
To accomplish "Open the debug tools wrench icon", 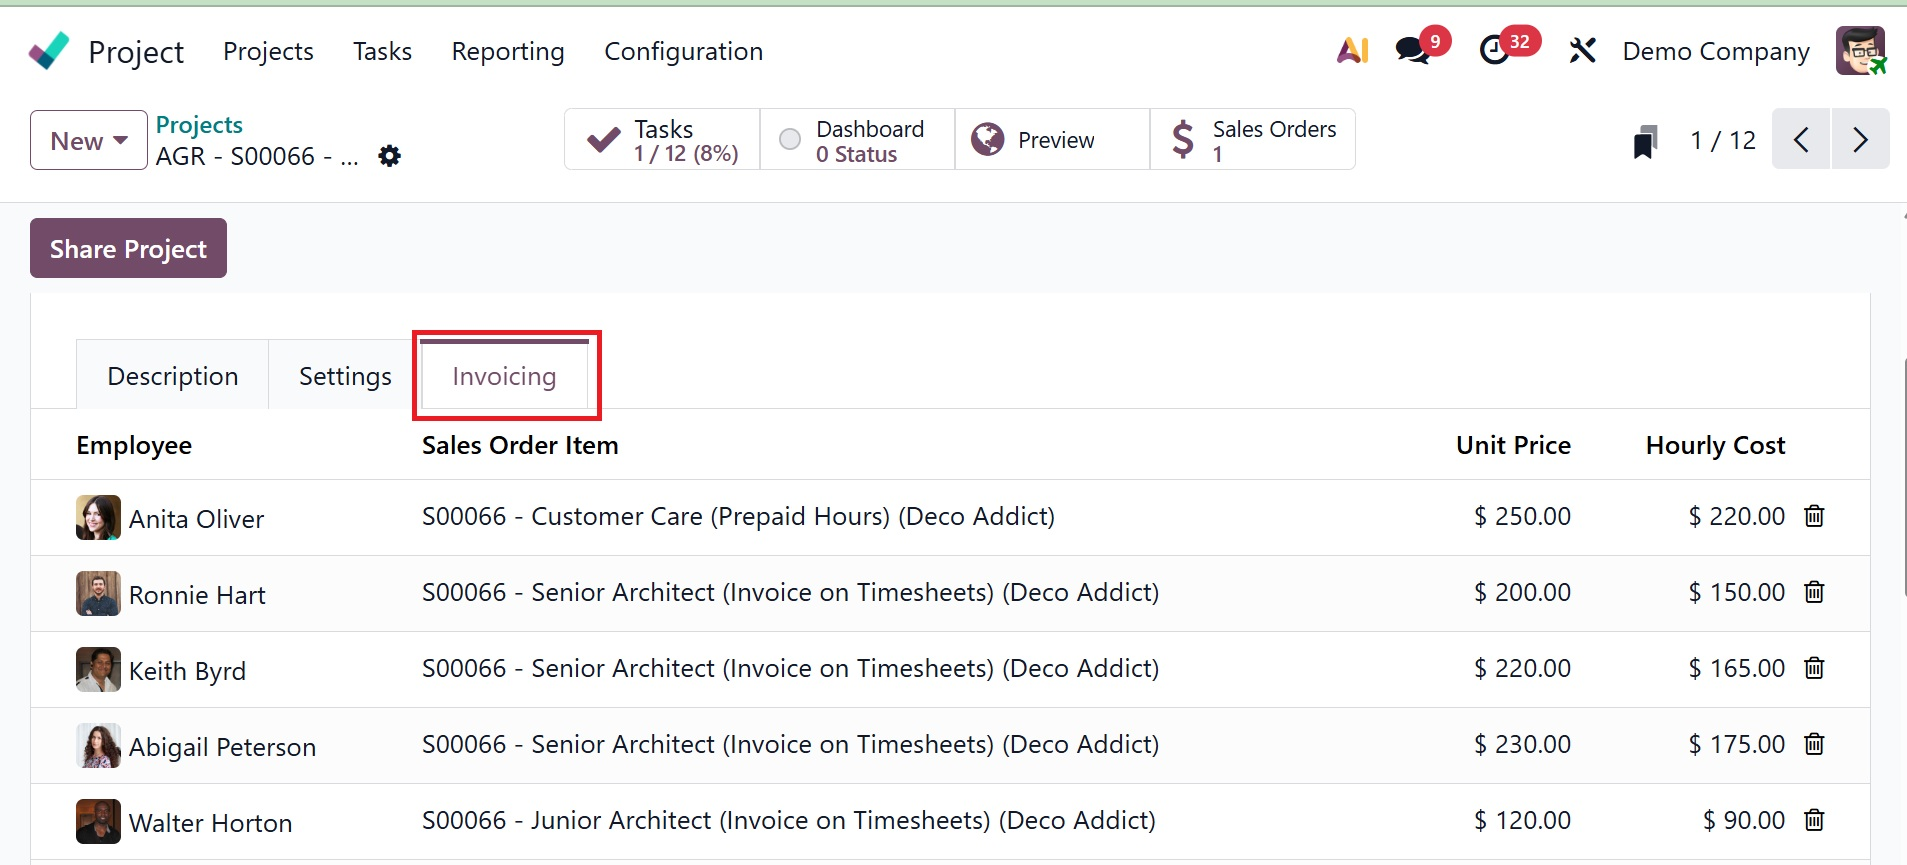I will pos(1582,50).
